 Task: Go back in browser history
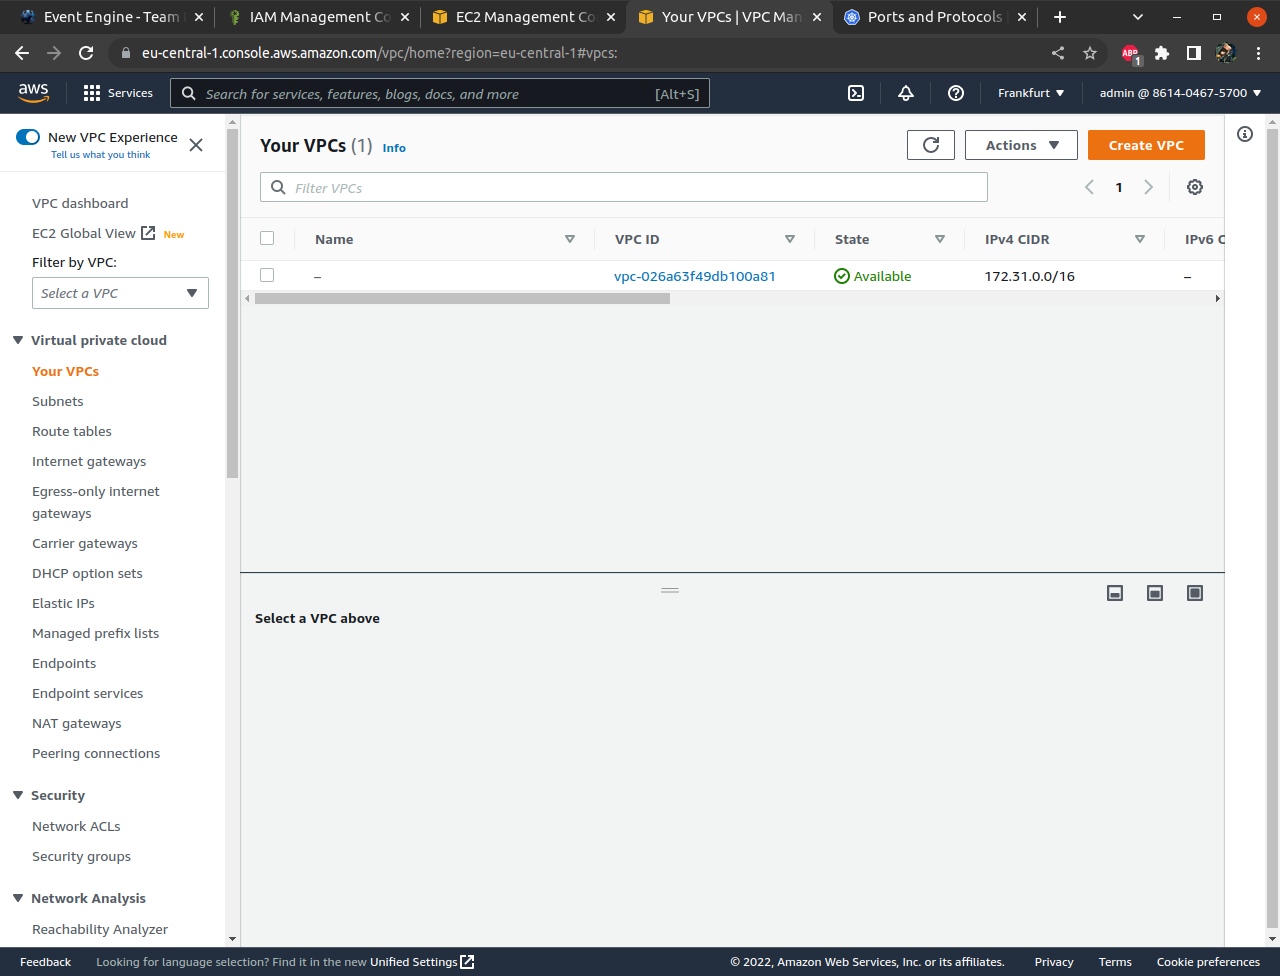pyautogui.click(x=22, y=53)
